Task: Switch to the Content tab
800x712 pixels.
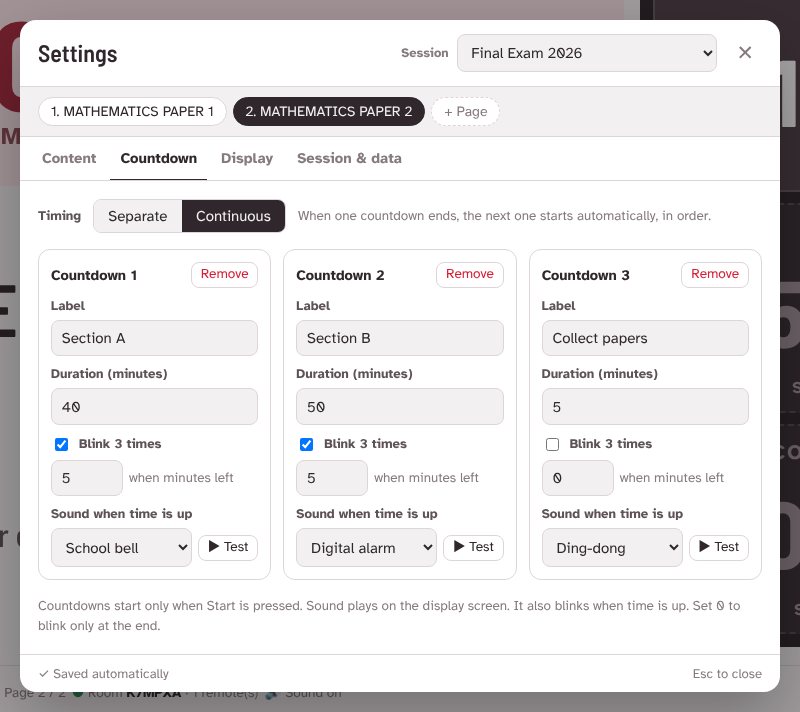Action: (x=69, y=158)
